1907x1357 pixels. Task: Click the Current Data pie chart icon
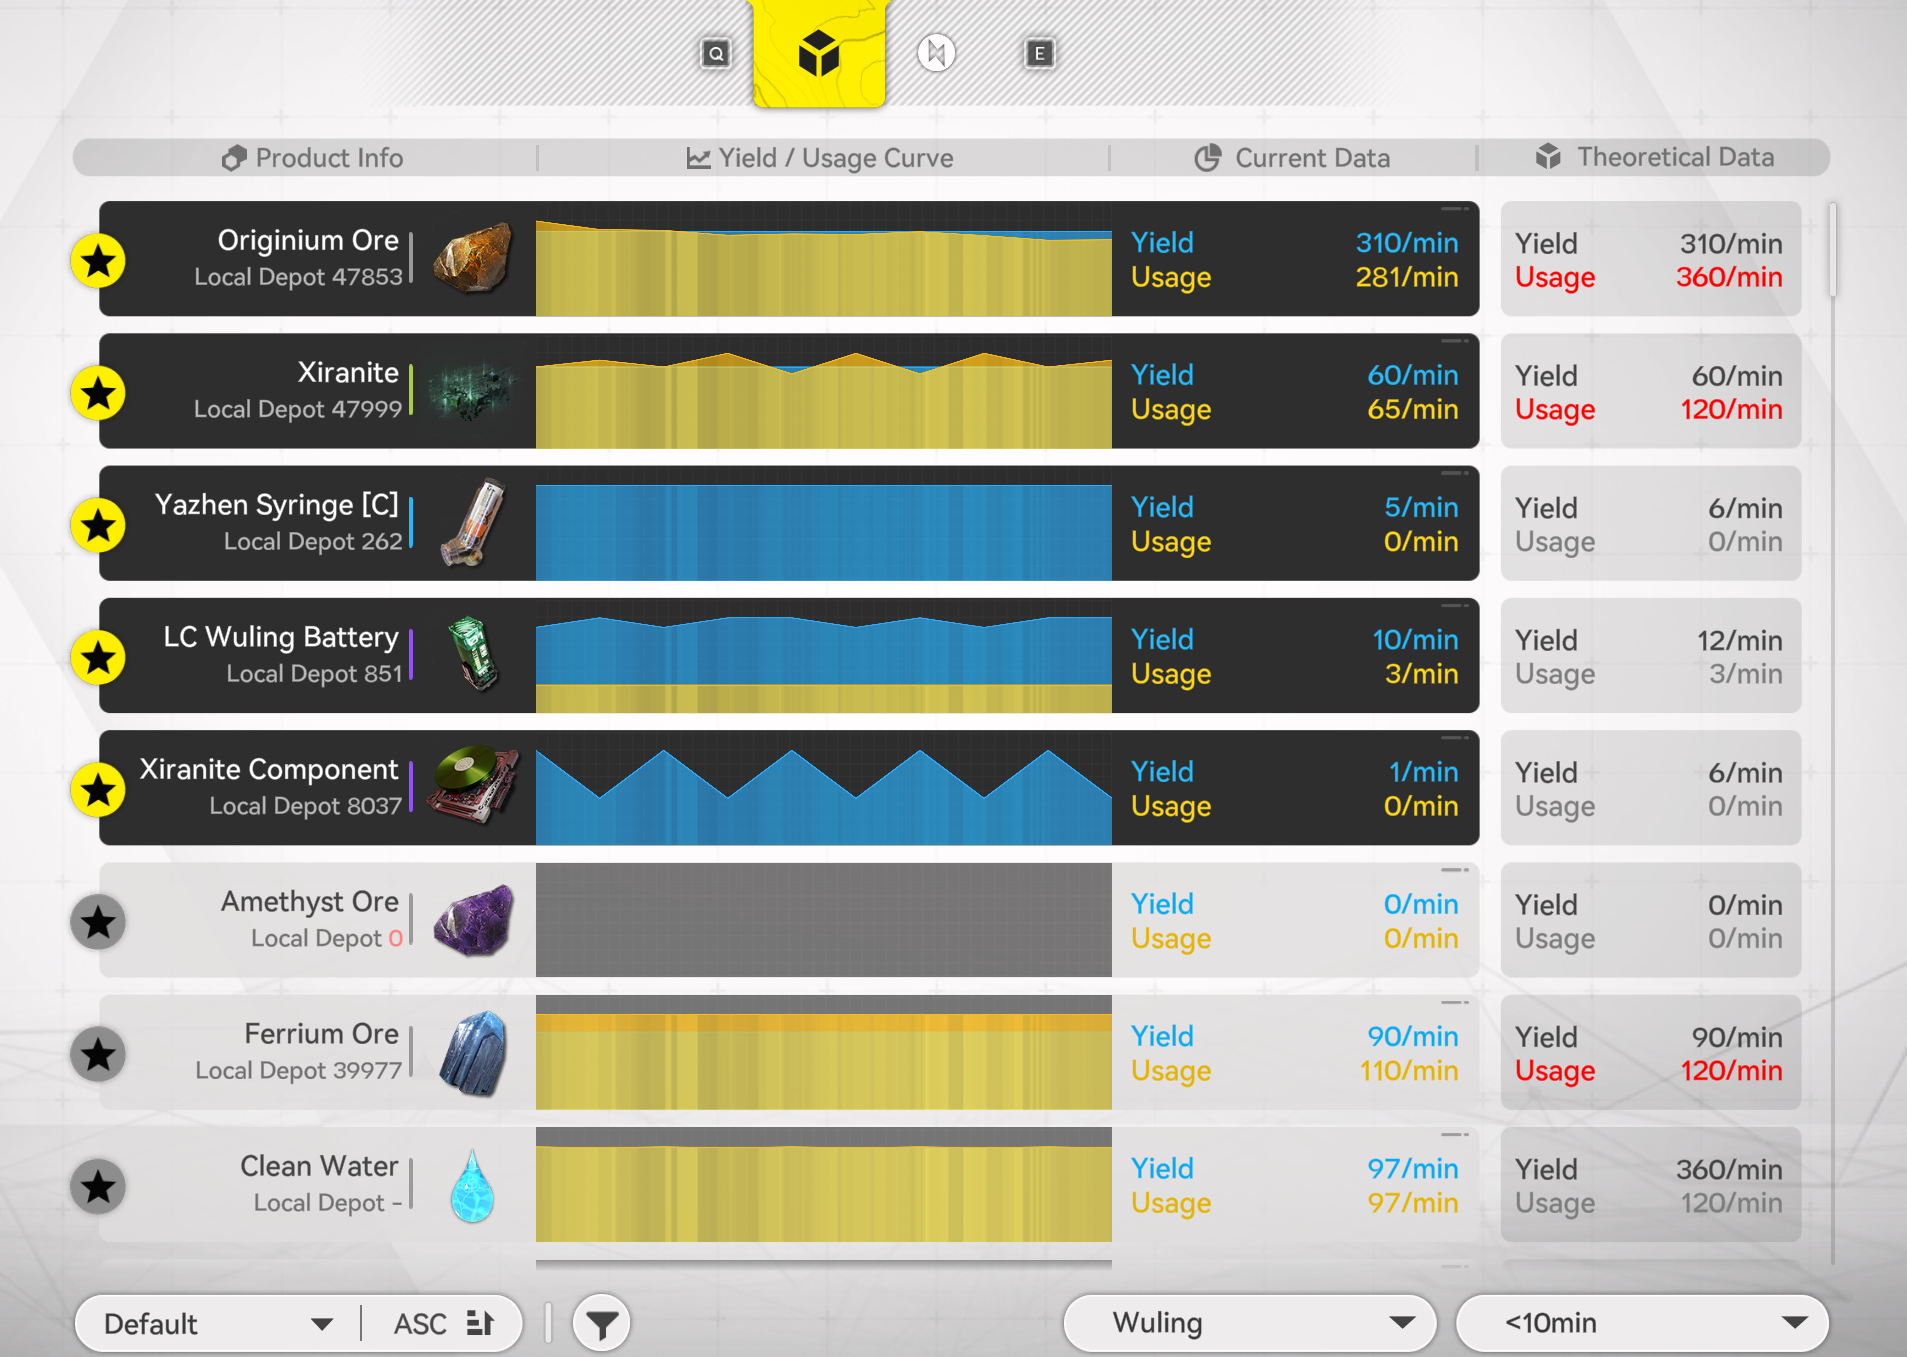pyautogui.click(x=1208, y=158)
